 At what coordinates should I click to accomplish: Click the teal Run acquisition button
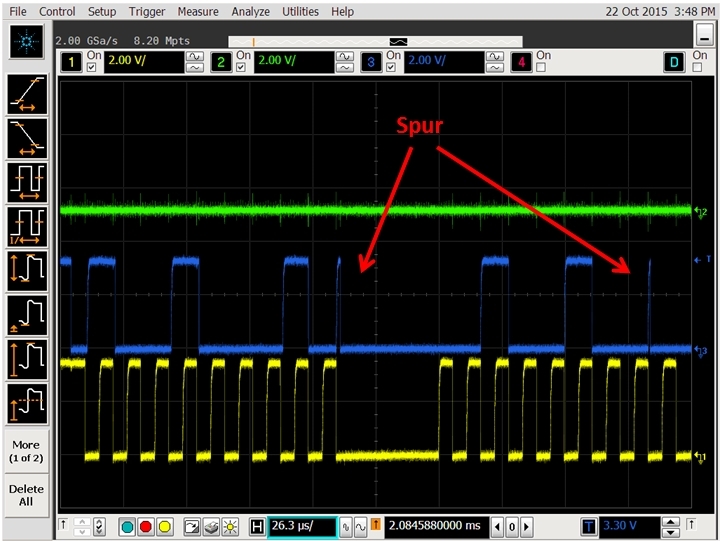(x=127, y=527)
